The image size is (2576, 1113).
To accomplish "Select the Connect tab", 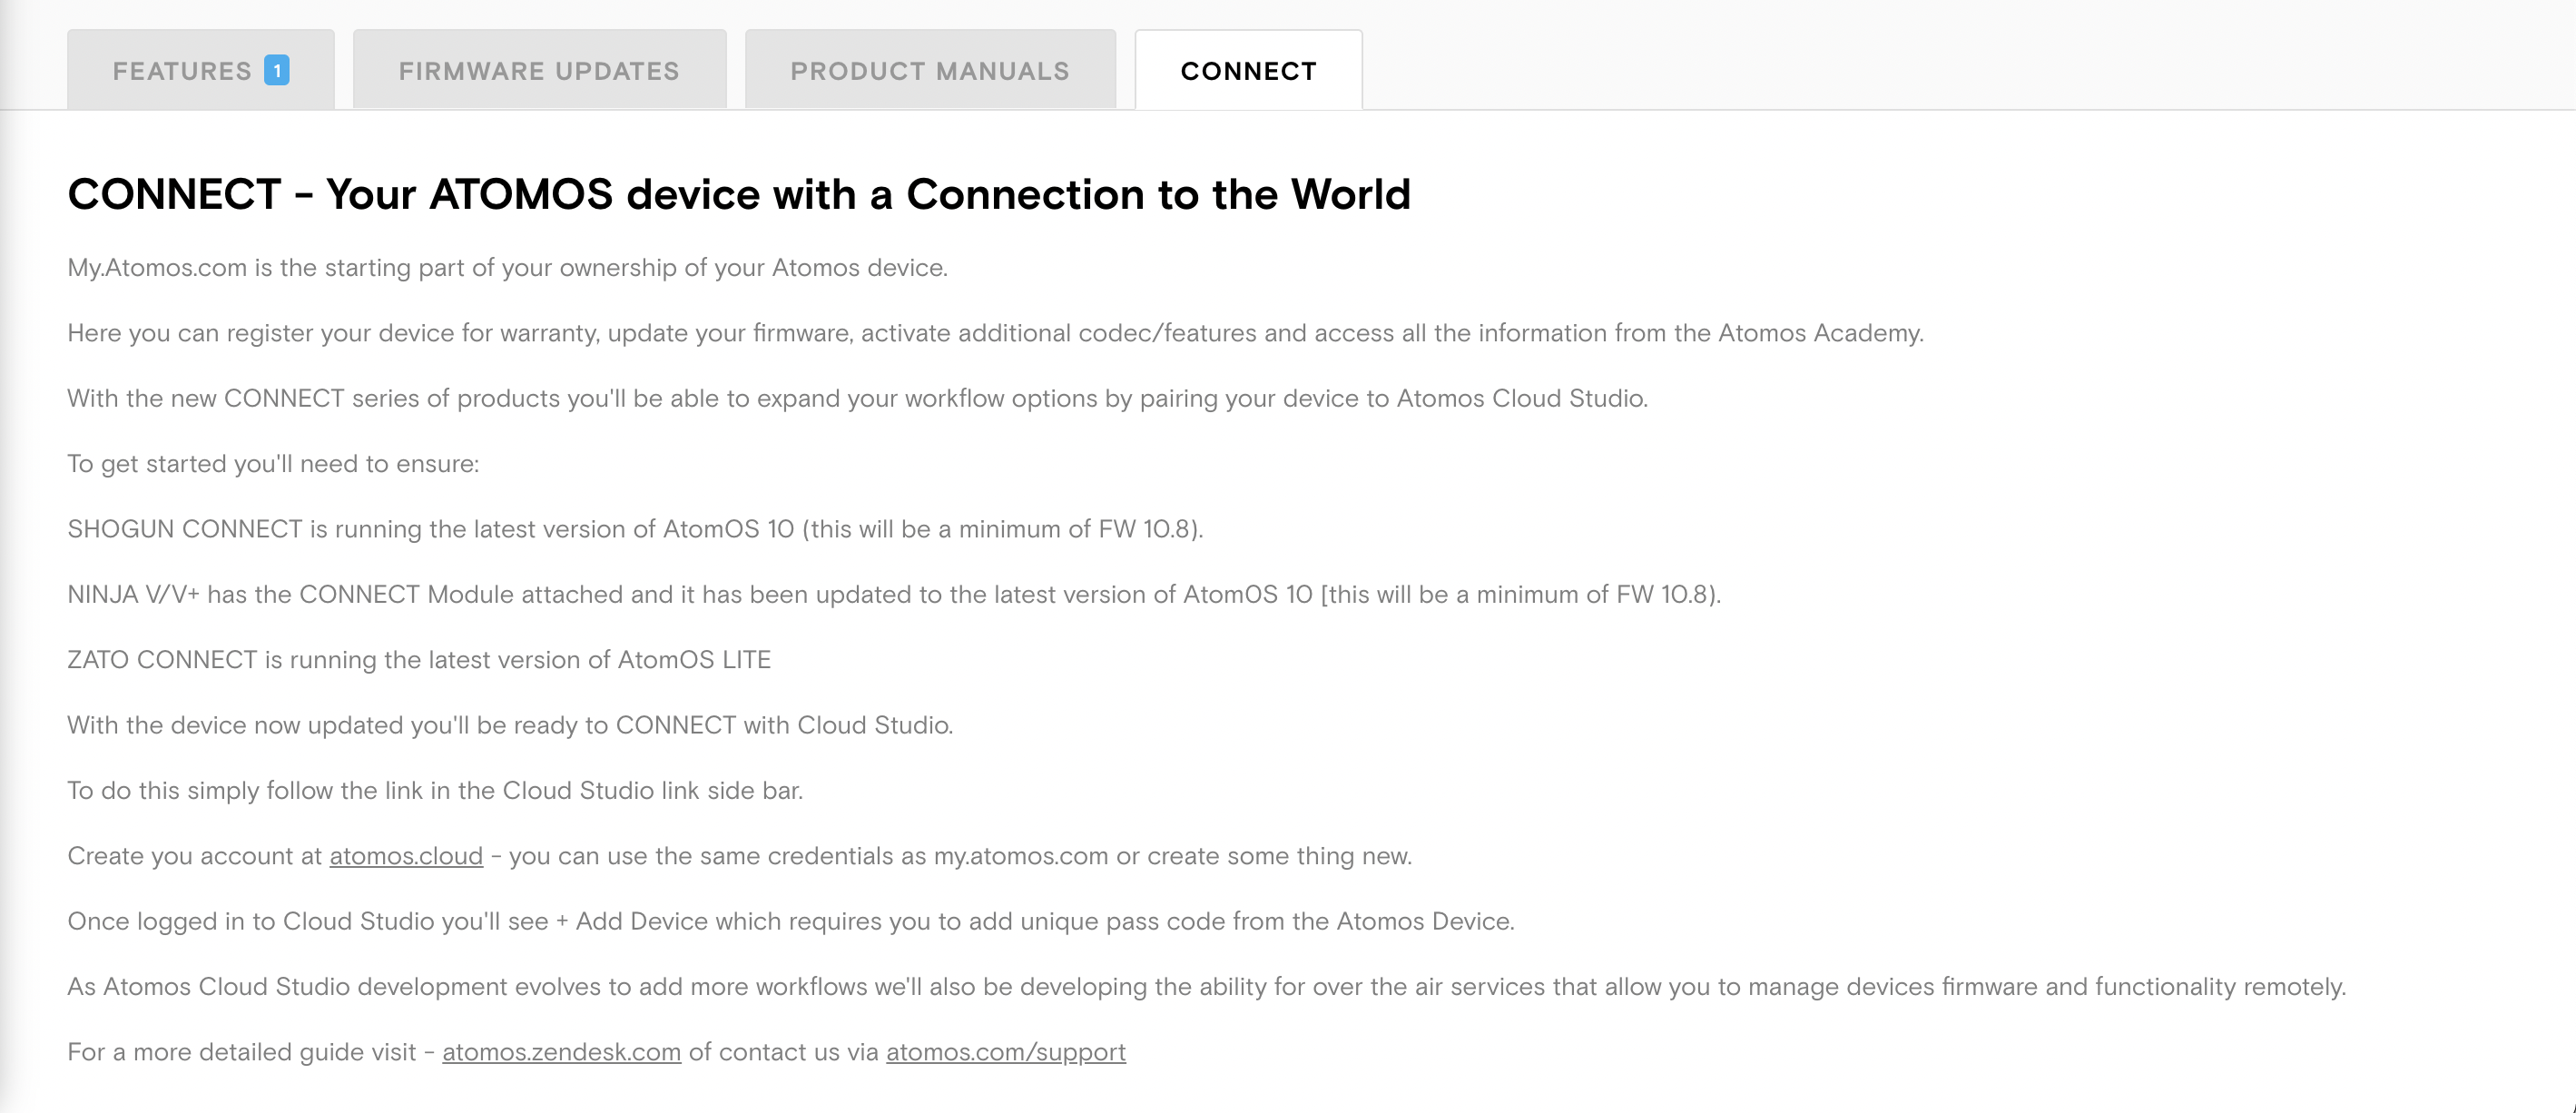I will pos(1248,70).
